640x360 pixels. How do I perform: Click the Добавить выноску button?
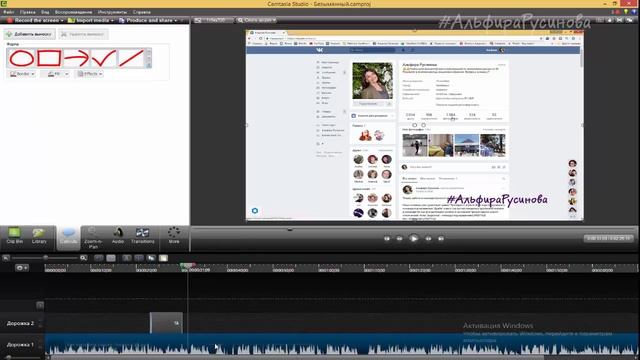(29, 34)
